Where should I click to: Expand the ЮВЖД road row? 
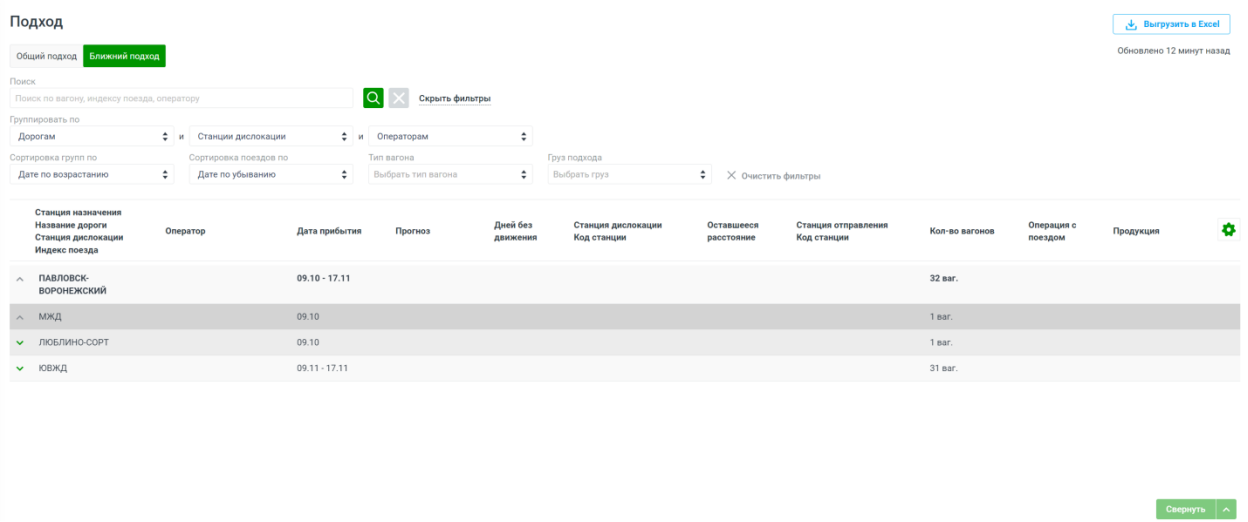click(x=20, y=368)
